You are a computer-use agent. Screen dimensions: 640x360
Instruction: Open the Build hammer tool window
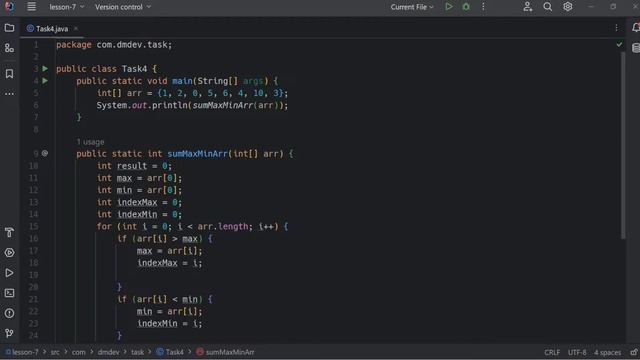[x=9, y=232]
